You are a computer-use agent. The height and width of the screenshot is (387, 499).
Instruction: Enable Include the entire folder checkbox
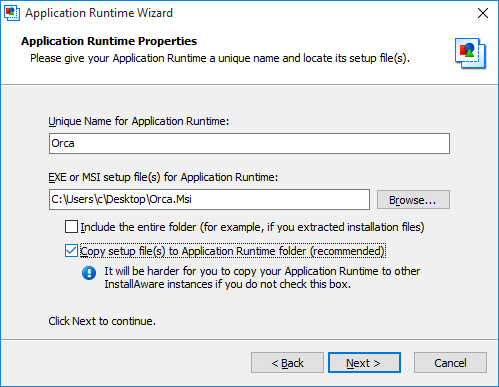[x=71, y=227]
